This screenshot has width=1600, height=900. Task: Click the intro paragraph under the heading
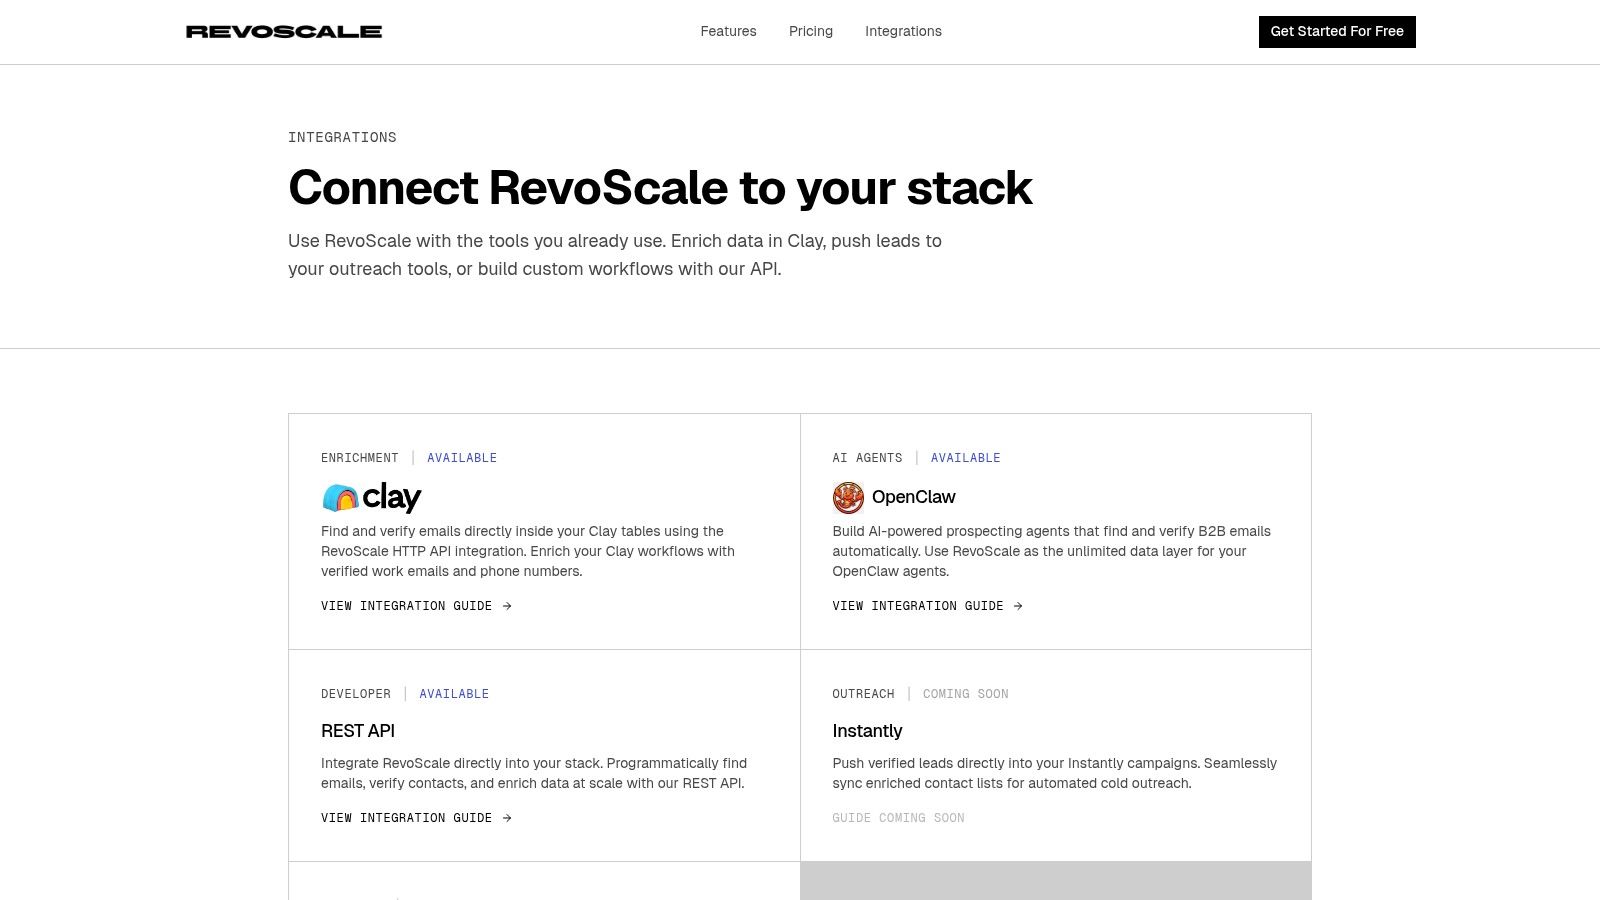[615, 255]
